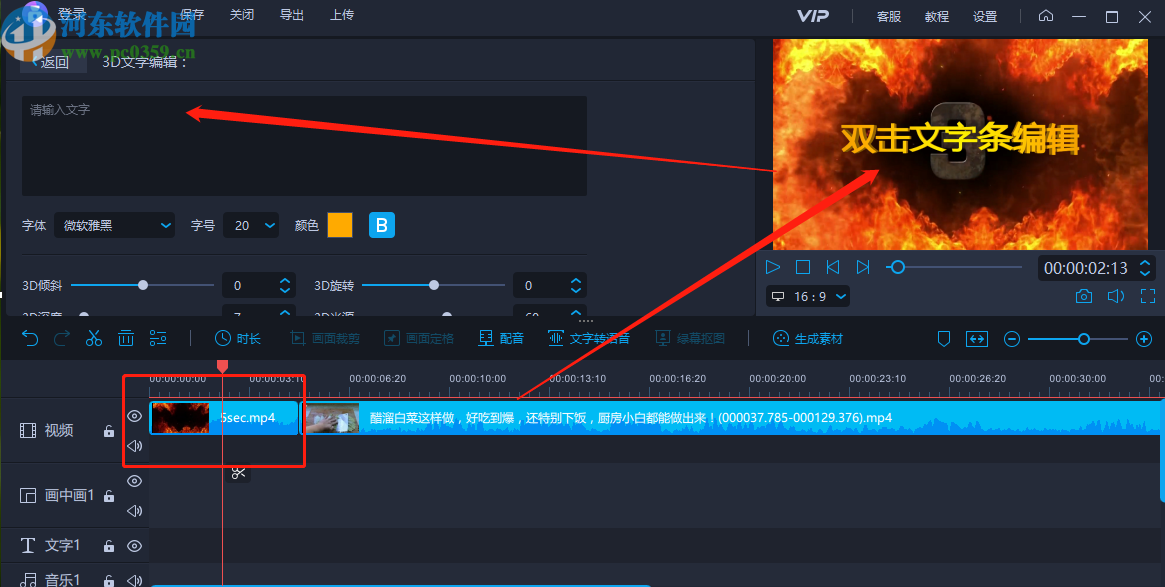Zoom out timeline with minus icon

pos(1011,339)
